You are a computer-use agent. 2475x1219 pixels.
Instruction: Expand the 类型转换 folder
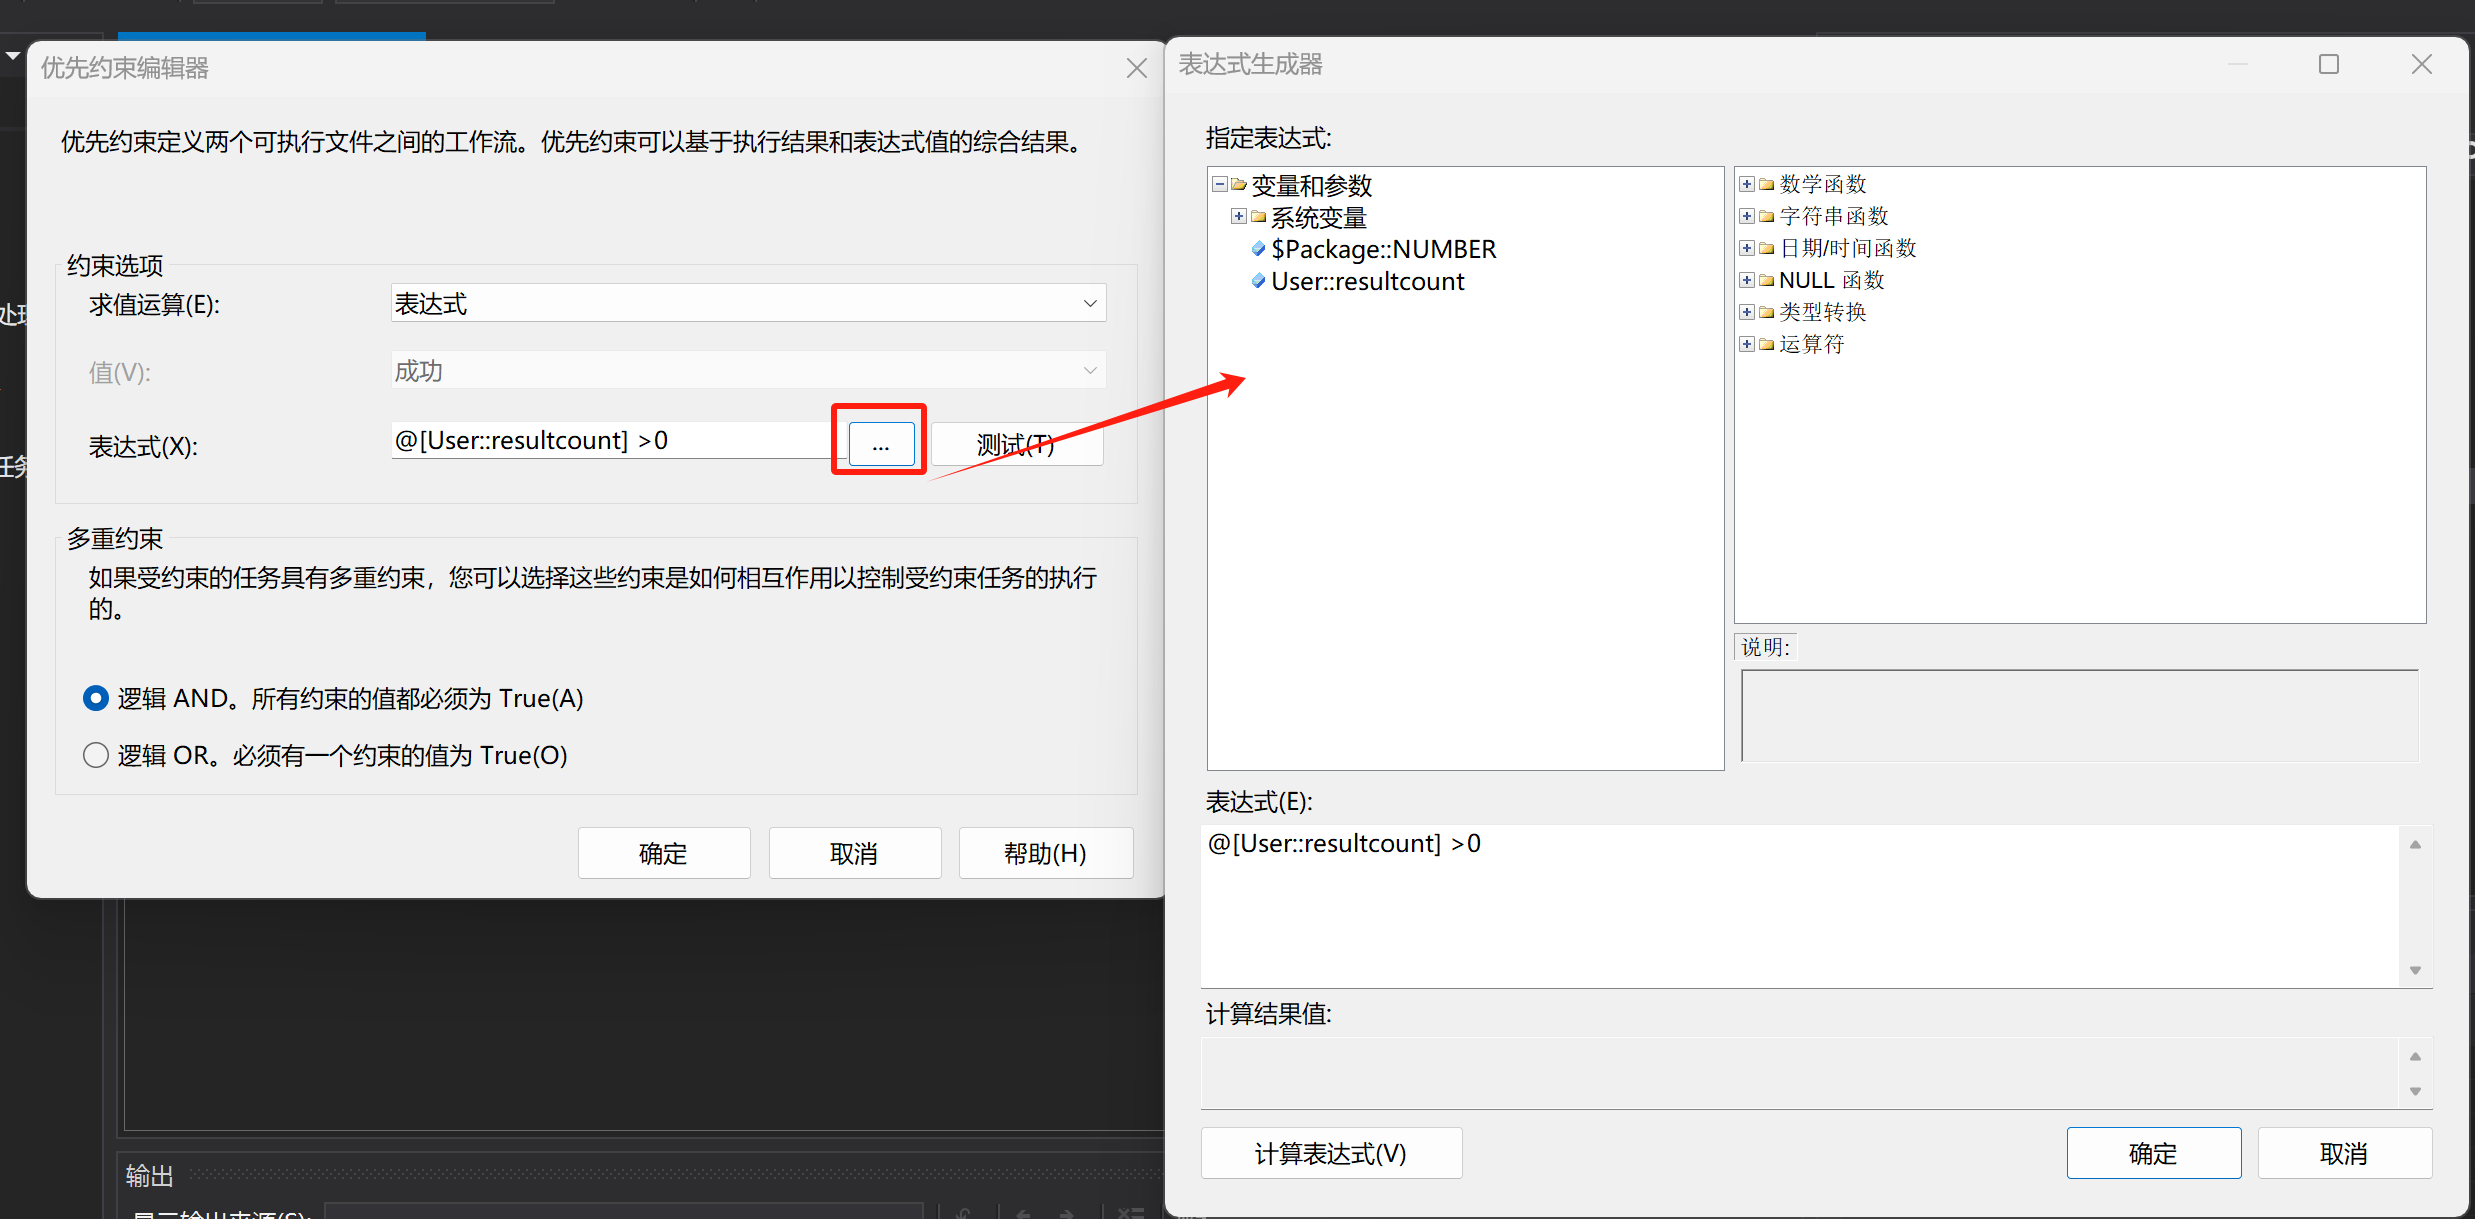(x=1746, y=313)
